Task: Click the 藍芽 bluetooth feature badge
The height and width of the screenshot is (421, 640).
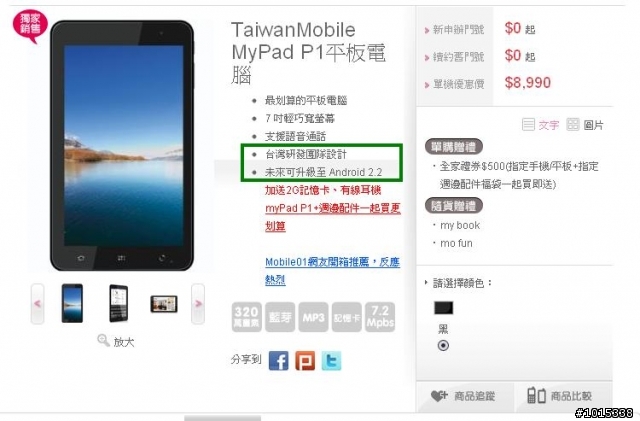Action: click(280, 317)
